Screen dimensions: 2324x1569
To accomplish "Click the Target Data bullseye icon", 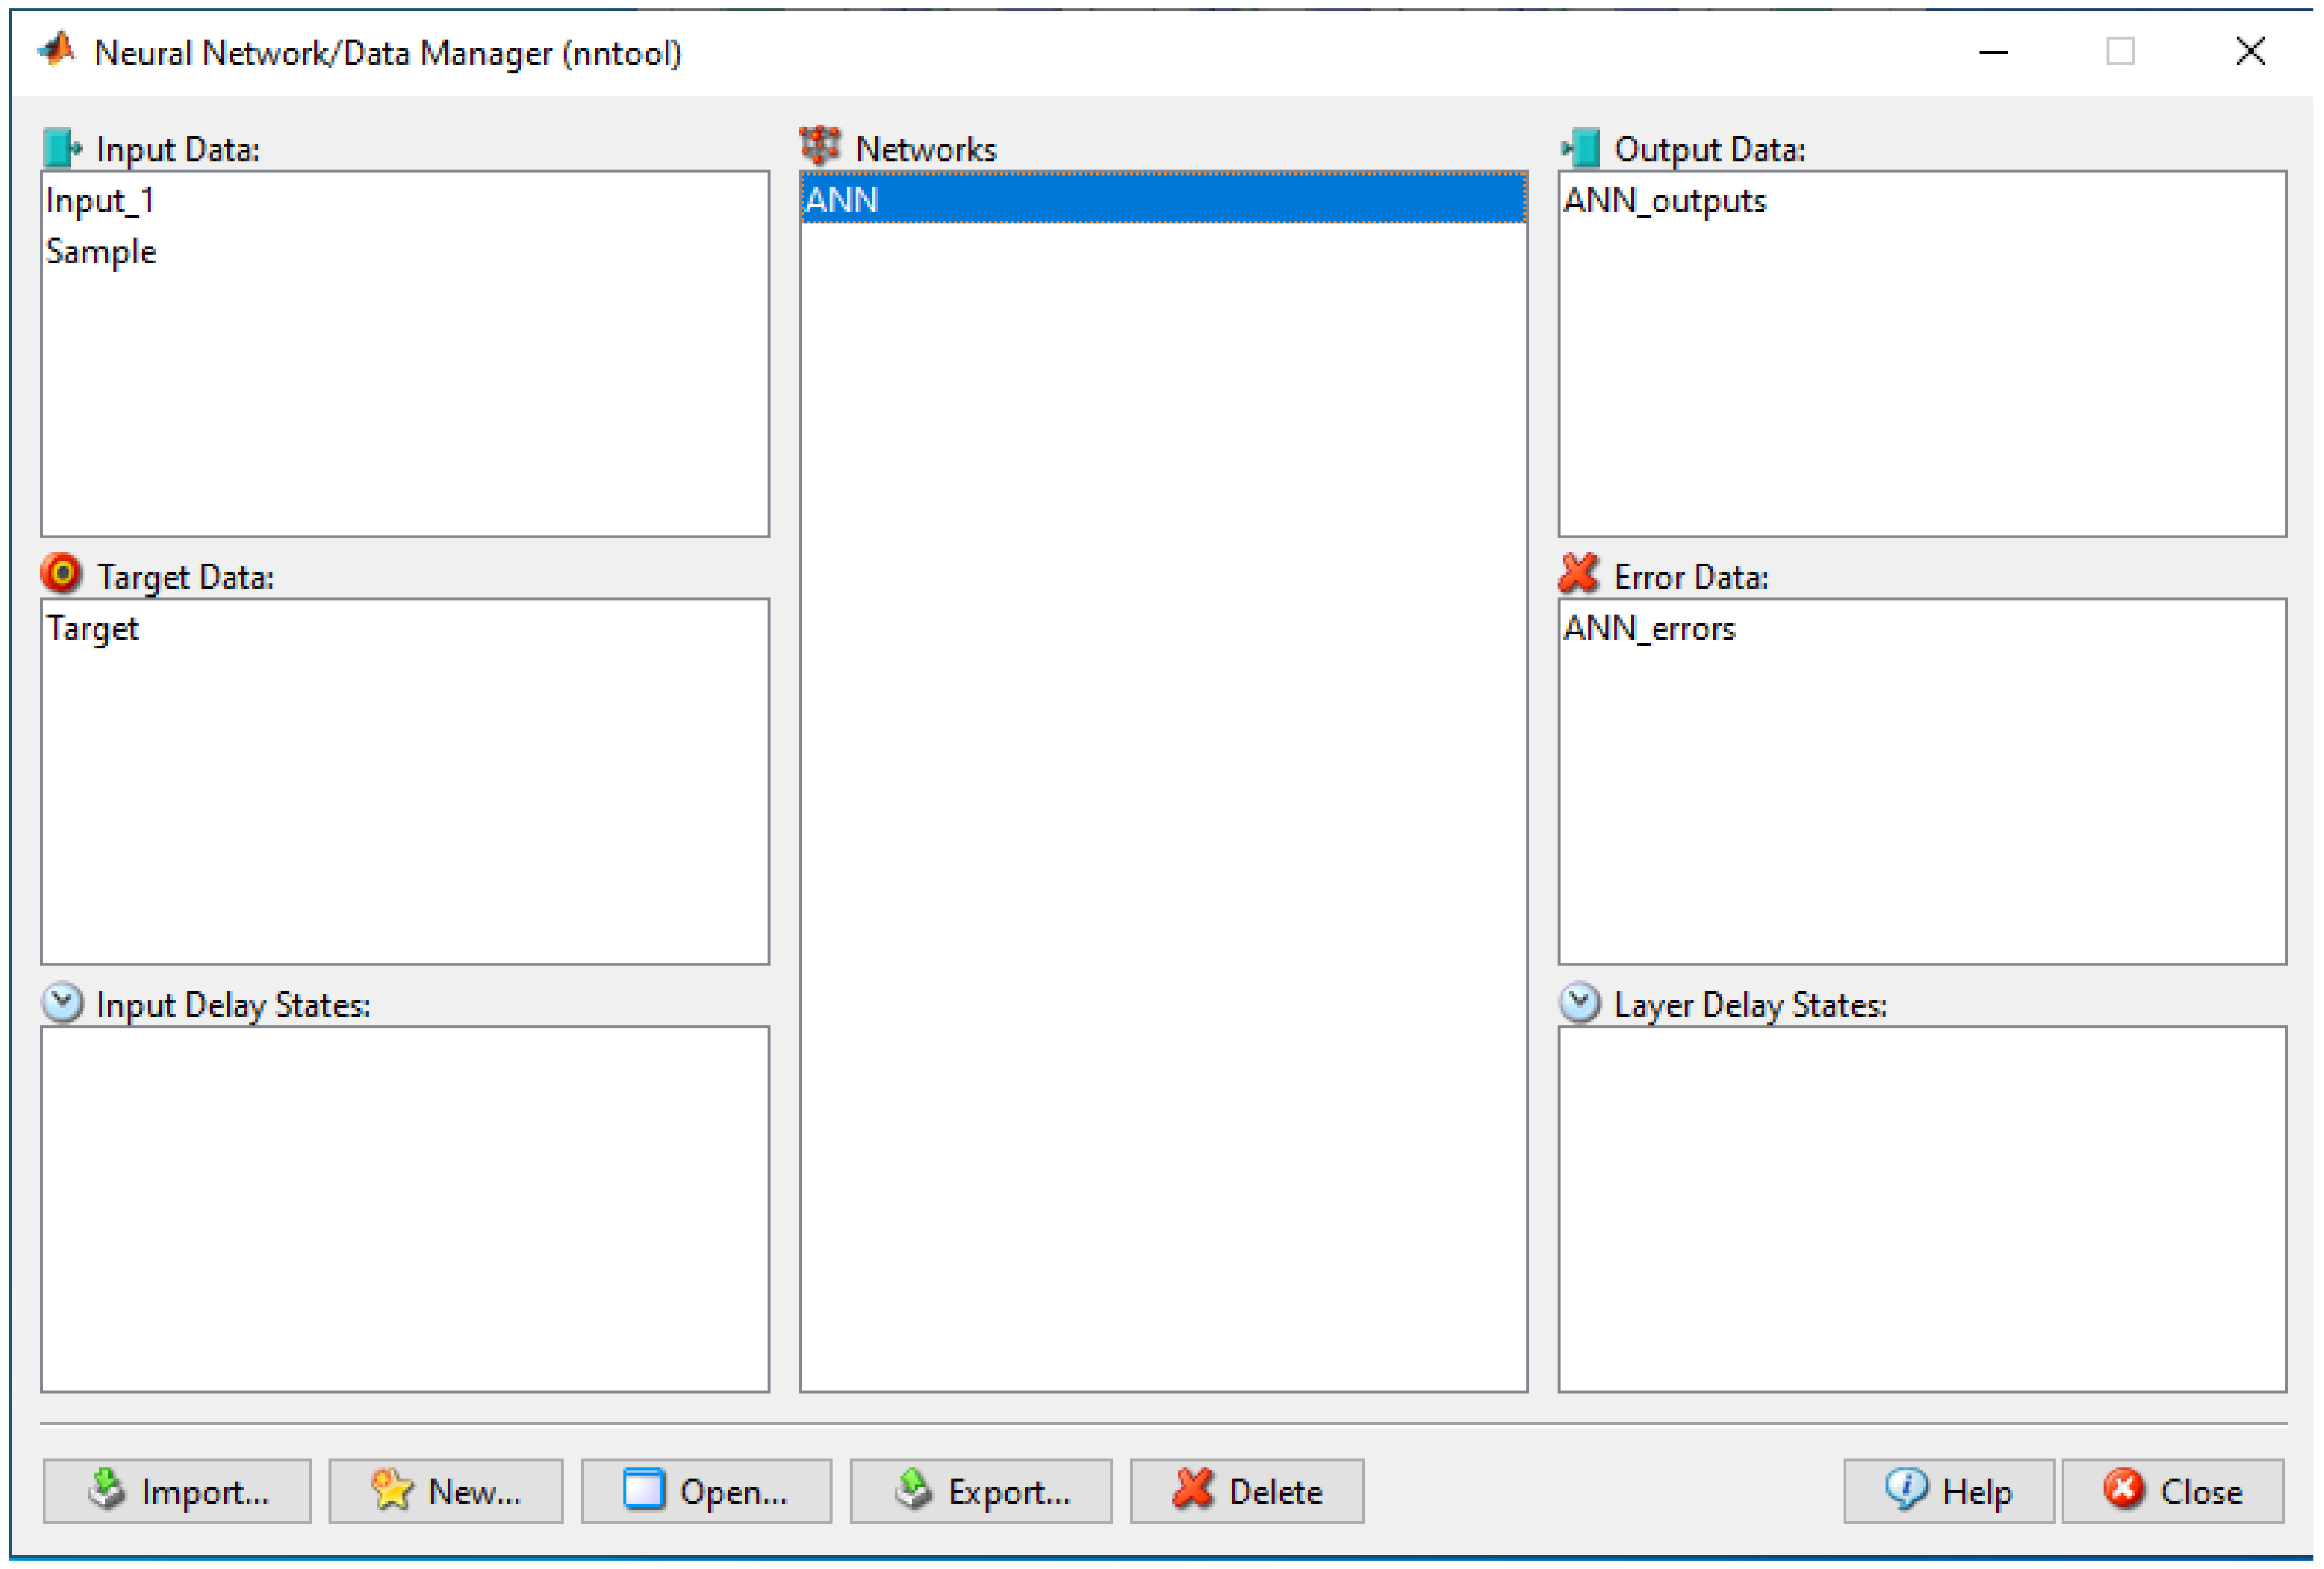I will tap(62, 574).
